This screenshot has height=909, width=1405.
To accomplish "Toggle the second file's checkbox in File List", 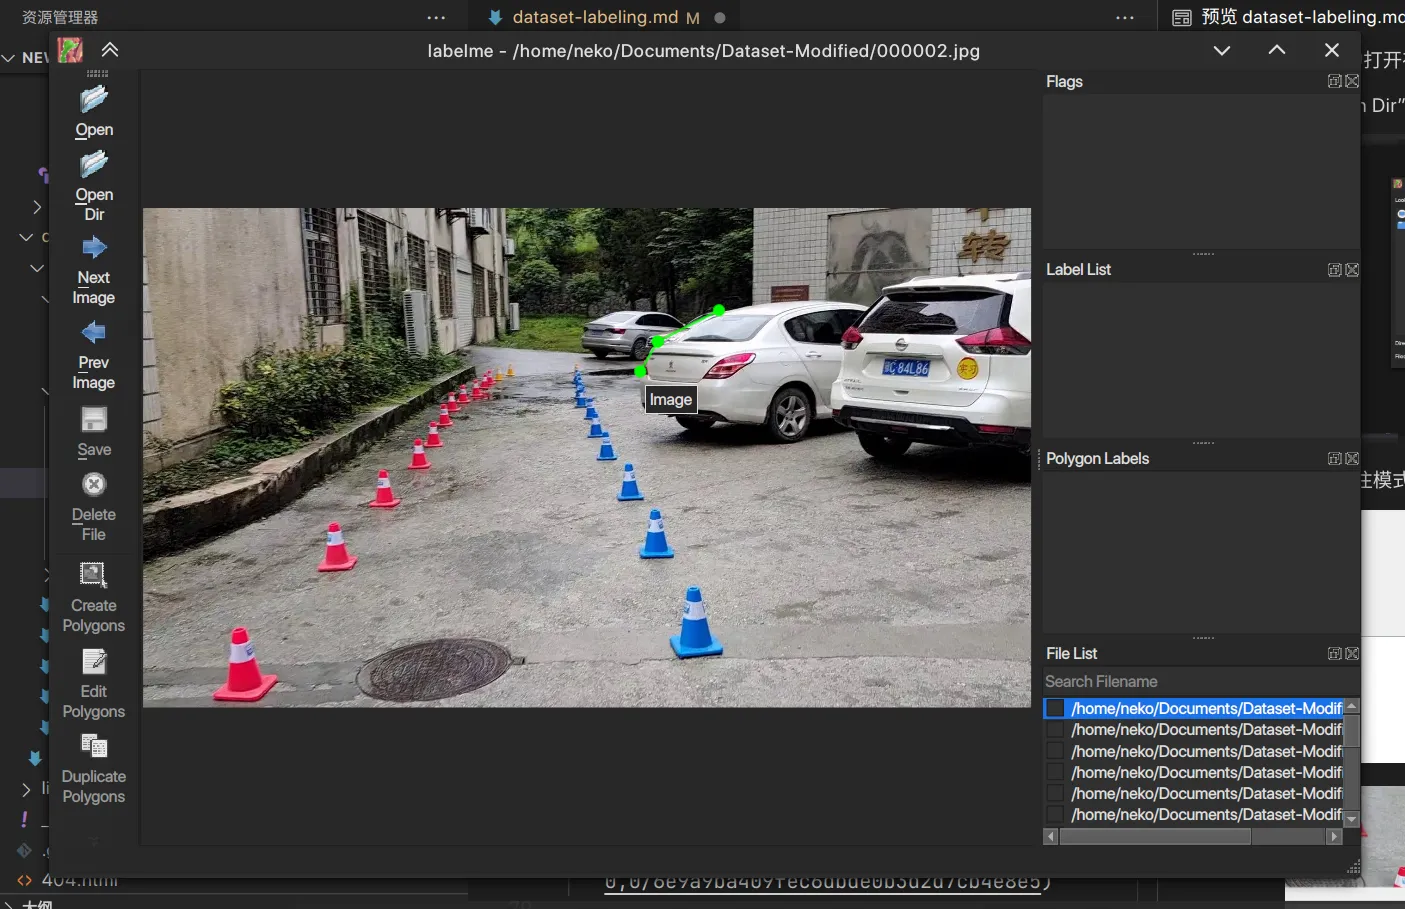I will click(1055, 730).
